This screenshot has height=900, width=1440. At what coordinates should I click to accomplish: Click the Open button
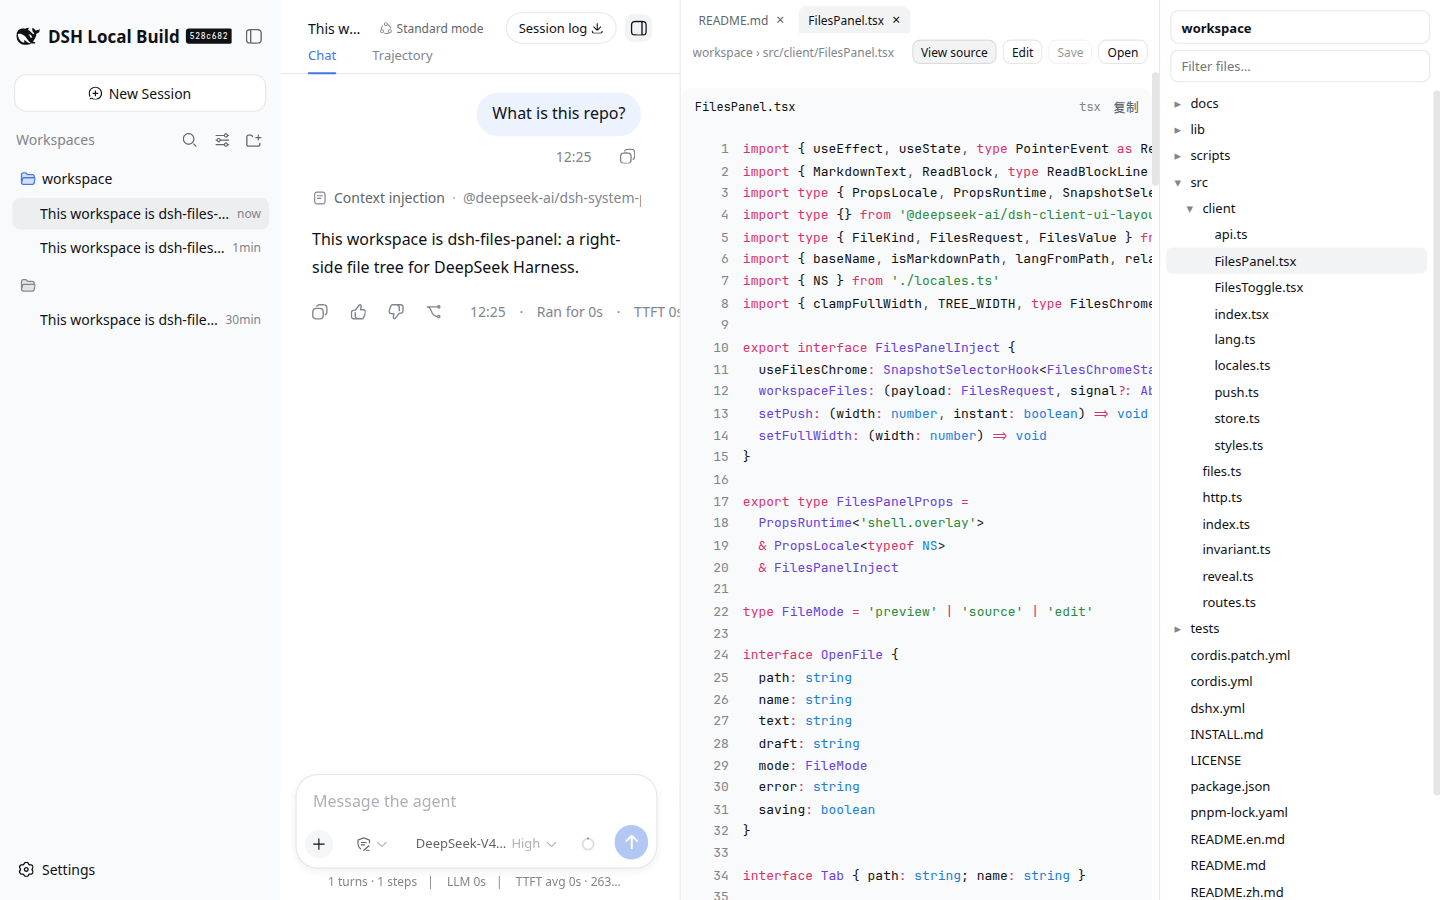click(x=1122, y=52)
